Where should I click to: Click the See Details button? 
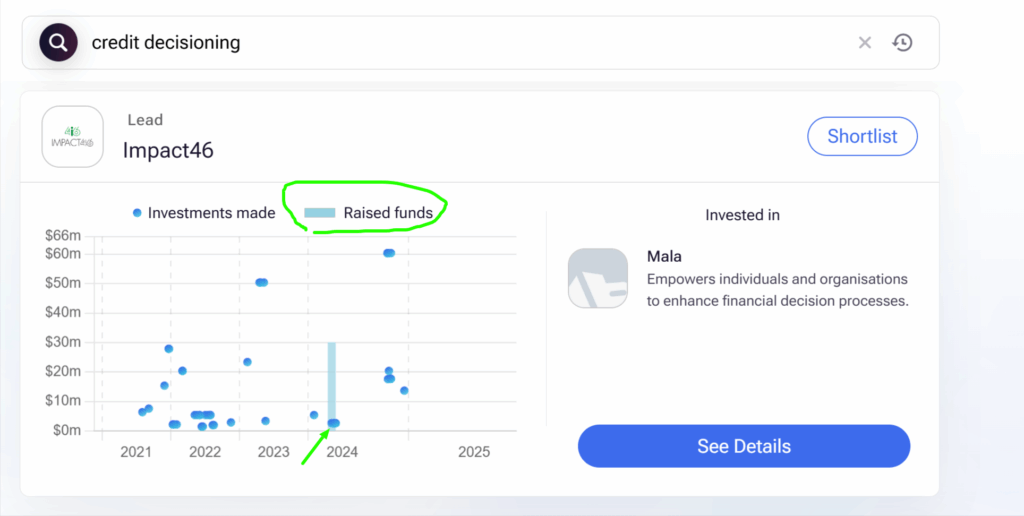tap(744, 446)
